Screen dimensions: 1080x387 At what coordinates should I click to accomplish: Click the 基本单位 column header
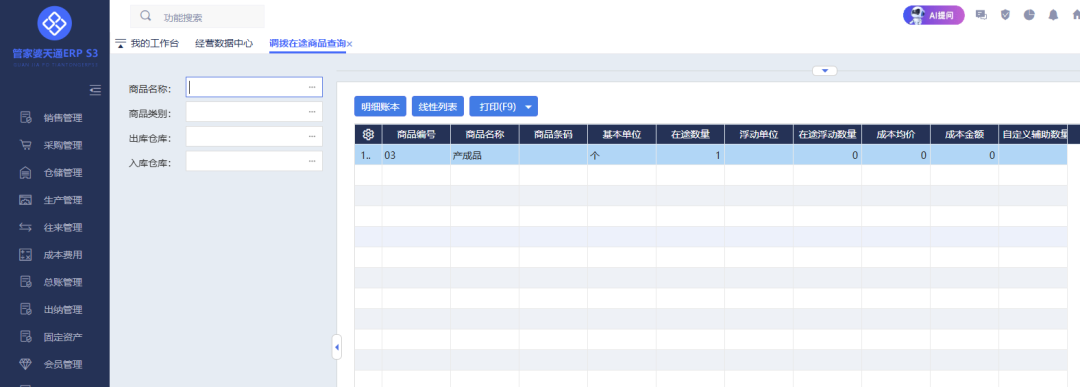click(622, 134)
